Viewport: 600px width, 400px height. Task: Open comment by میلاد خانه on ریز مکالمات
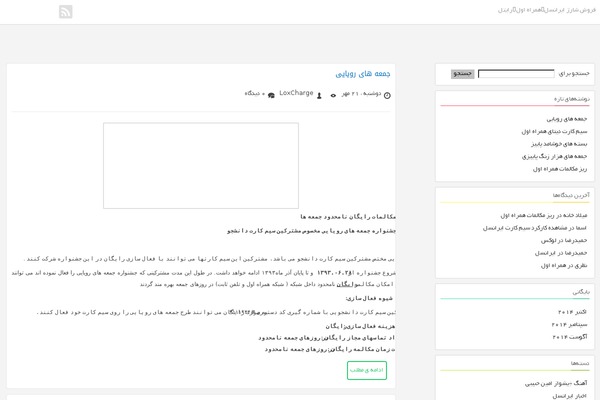coord(544,216)
